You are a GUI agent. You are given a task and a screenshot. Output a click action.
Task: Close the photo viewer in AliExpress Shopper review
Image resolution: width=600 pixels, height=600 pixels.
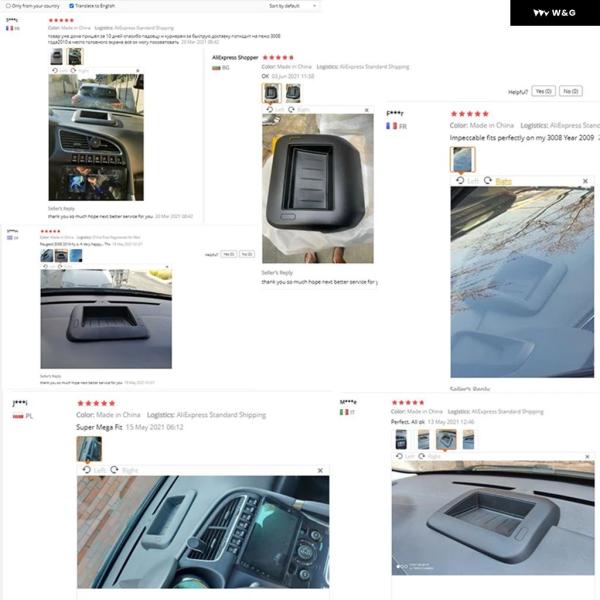(x=367, y=110)
